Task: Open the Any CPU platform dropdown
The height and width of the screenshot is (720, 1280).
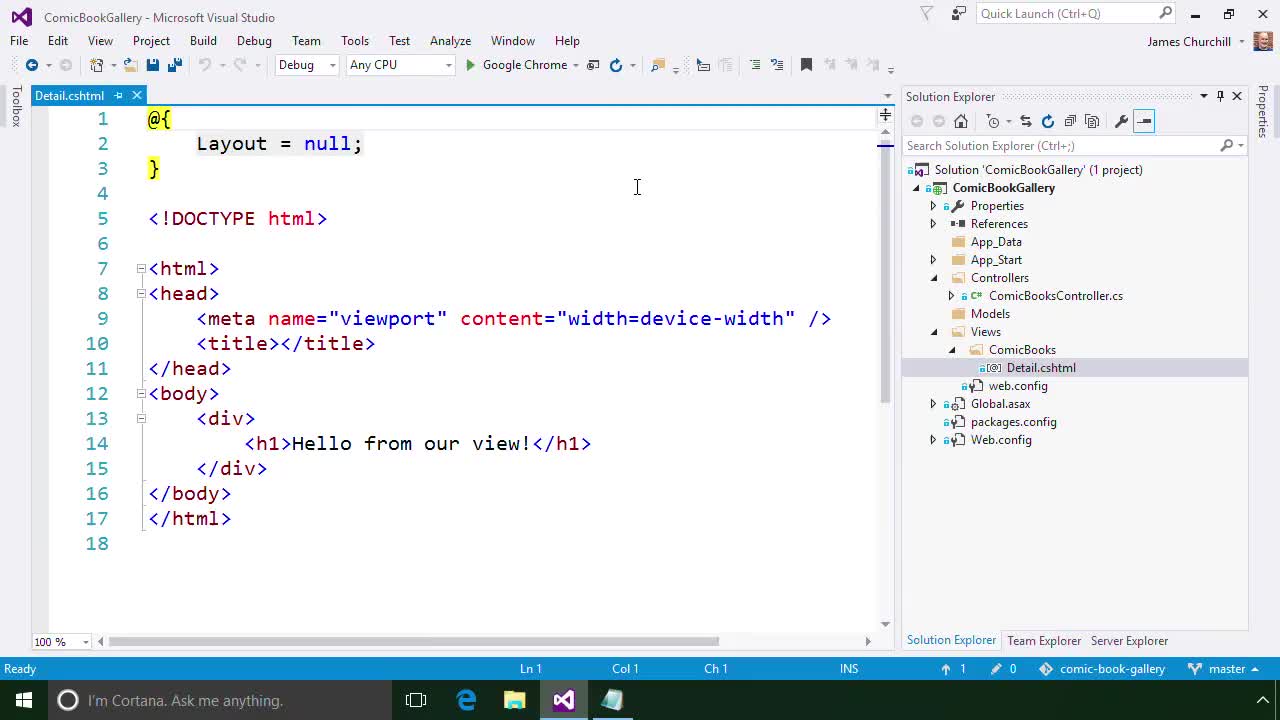Action: pos(447,64)
